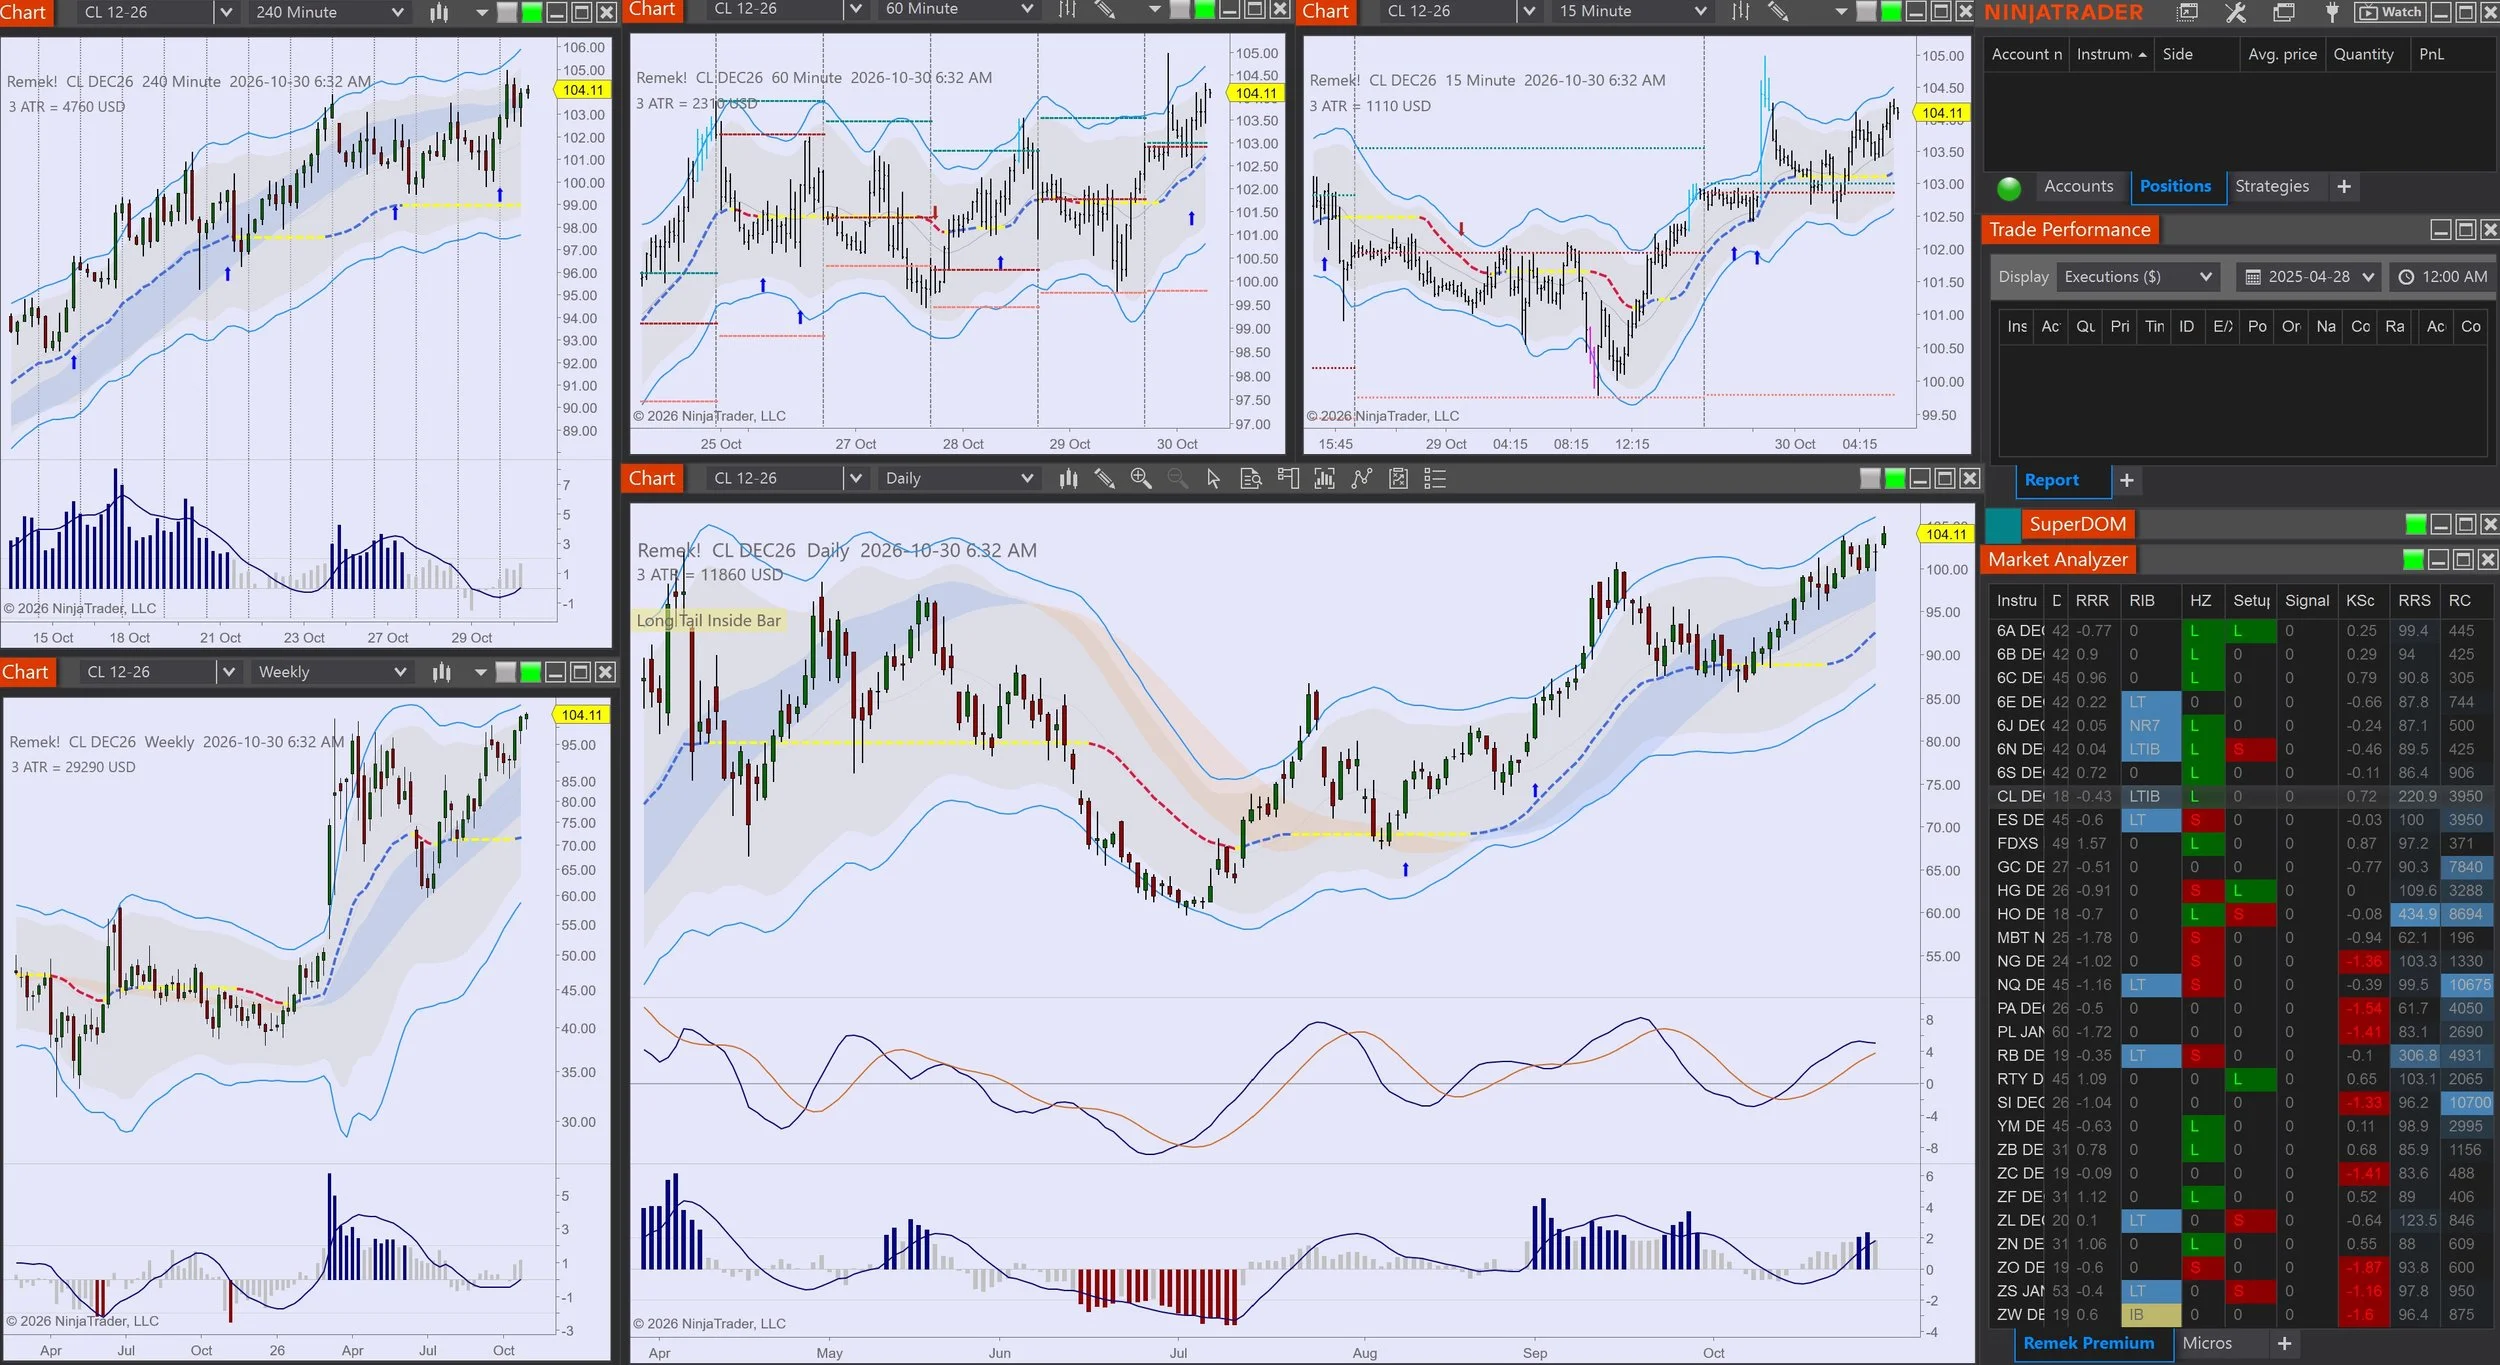The height and width of the screenshot is (1365, 2500).
Task: Click the 12:00 AM time field
Action: pos(2443,277)
